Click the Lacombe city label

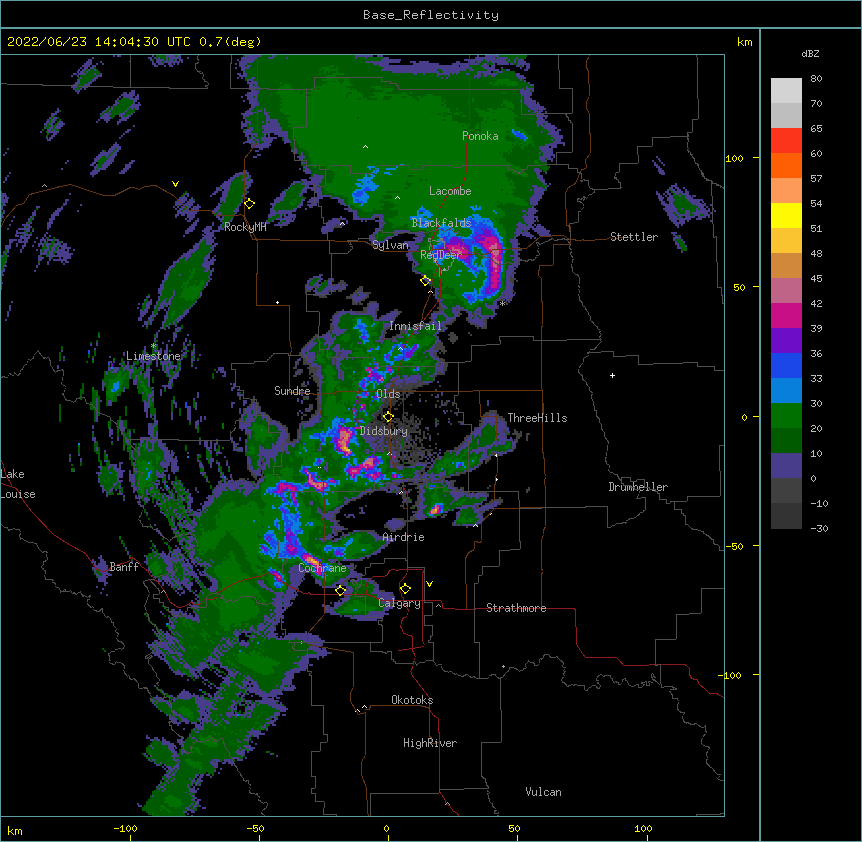click(x=450, y=191)
